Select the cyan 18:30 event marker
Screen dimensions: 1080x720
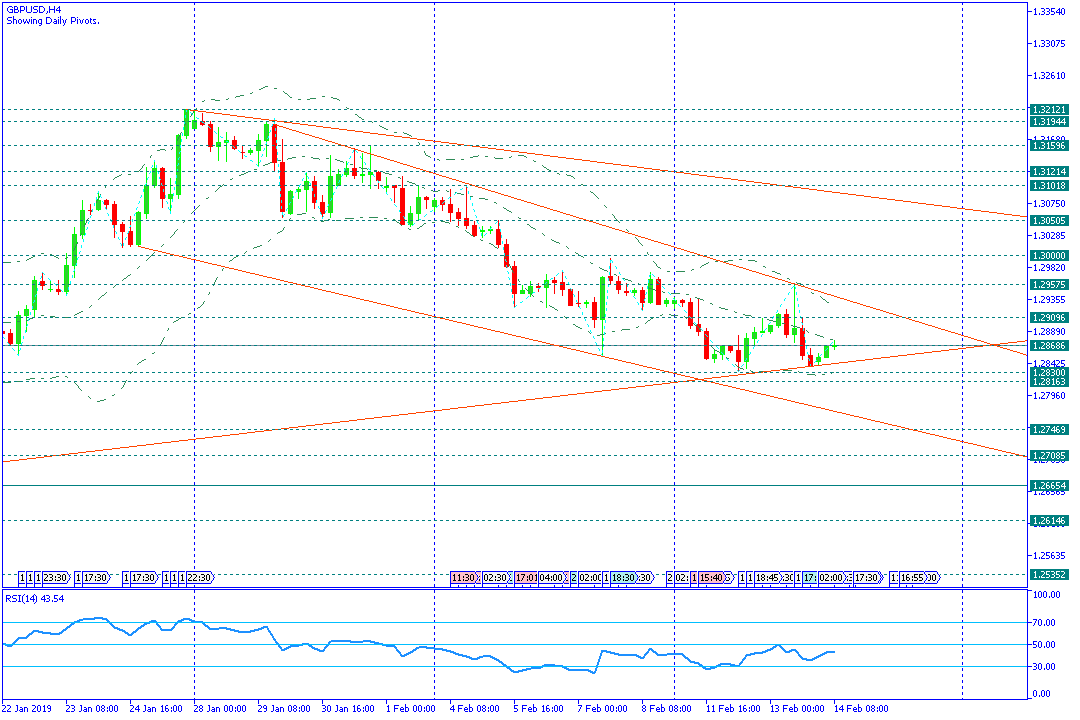coord(622,578)
